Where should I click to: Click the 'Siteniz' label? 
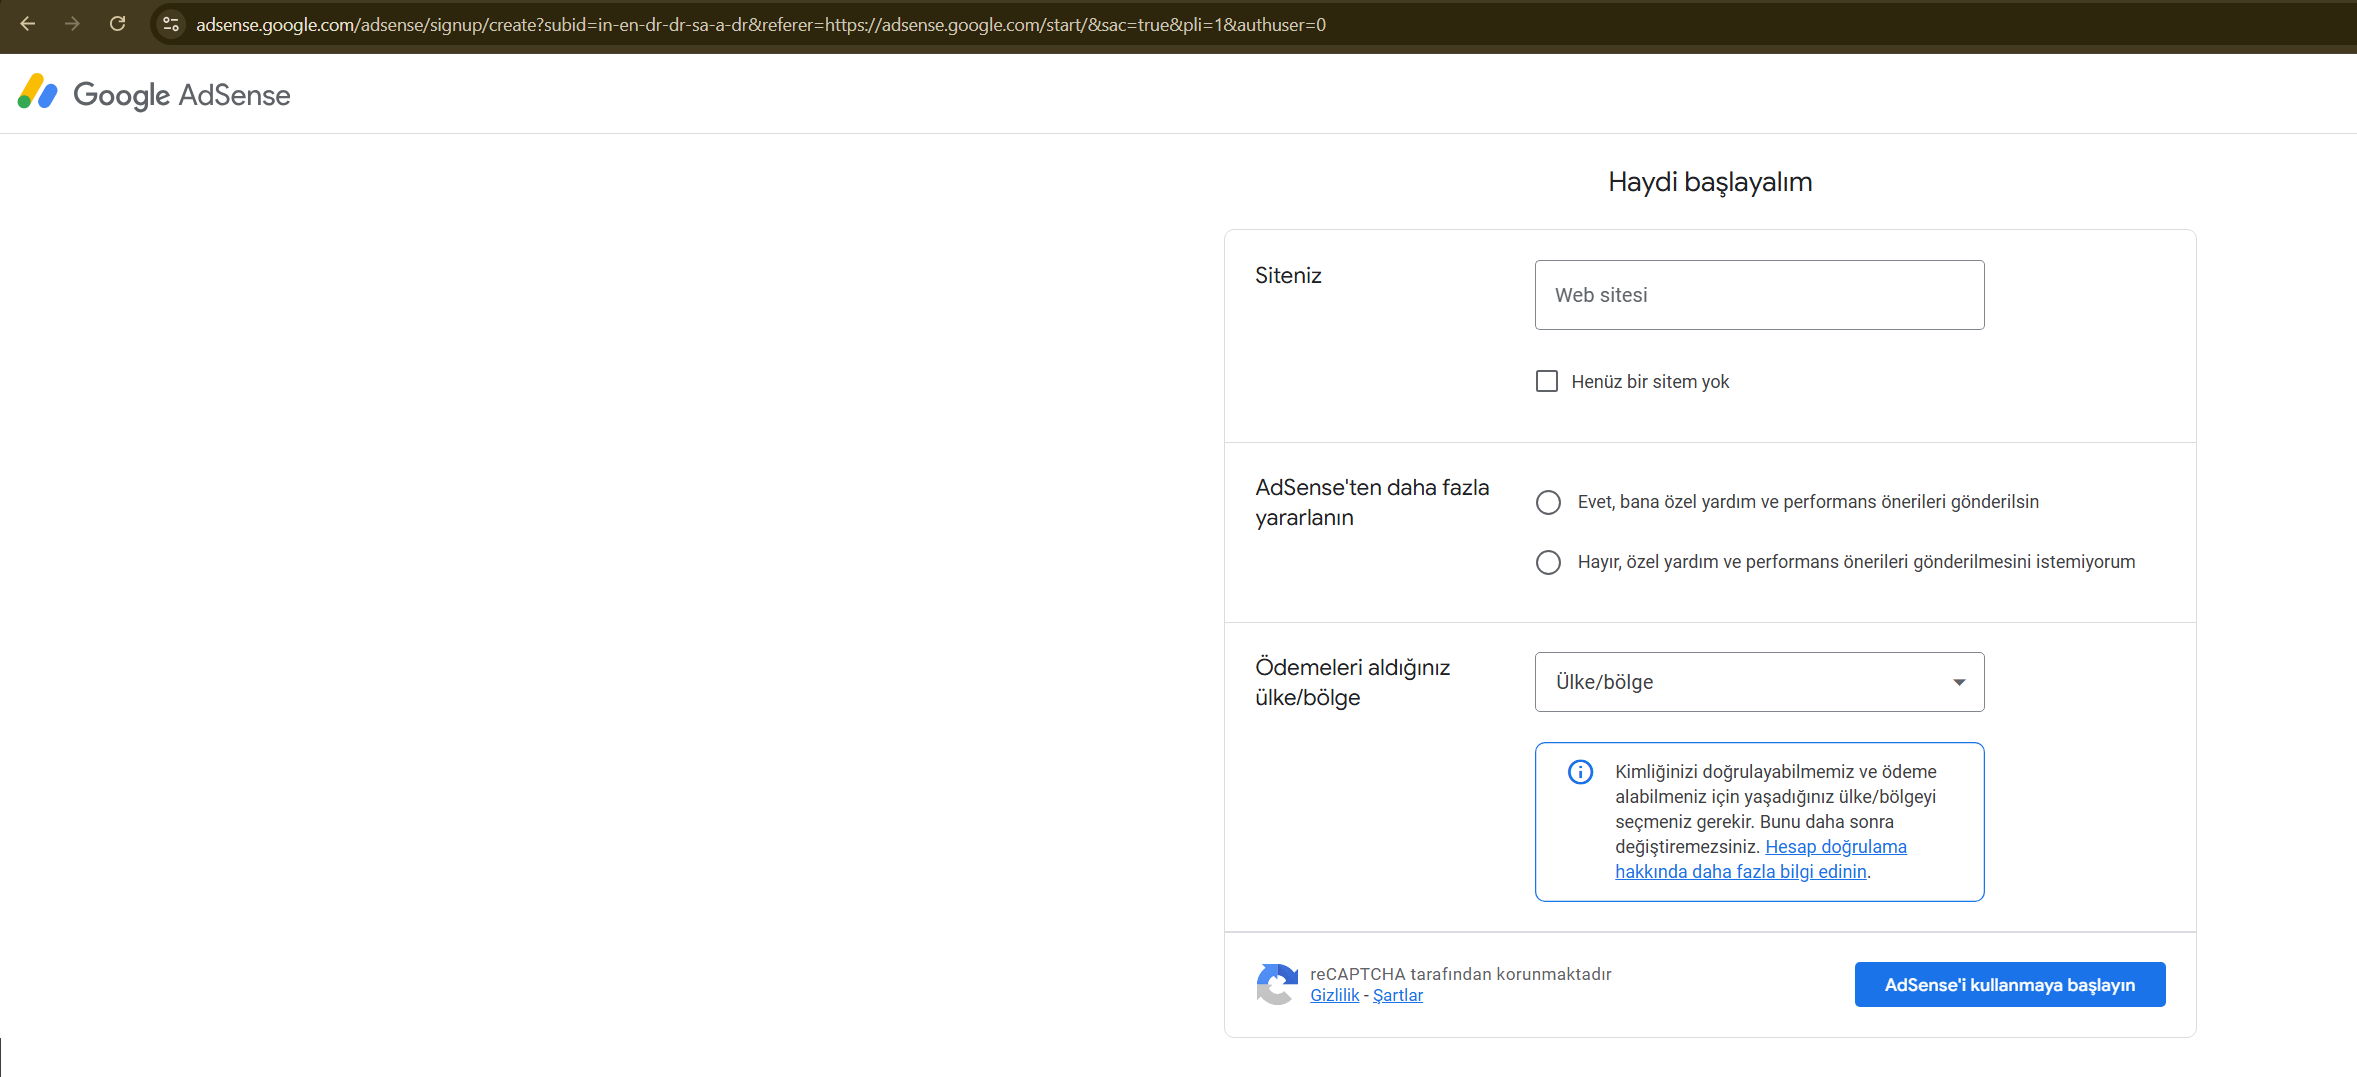coord(1288,276)
